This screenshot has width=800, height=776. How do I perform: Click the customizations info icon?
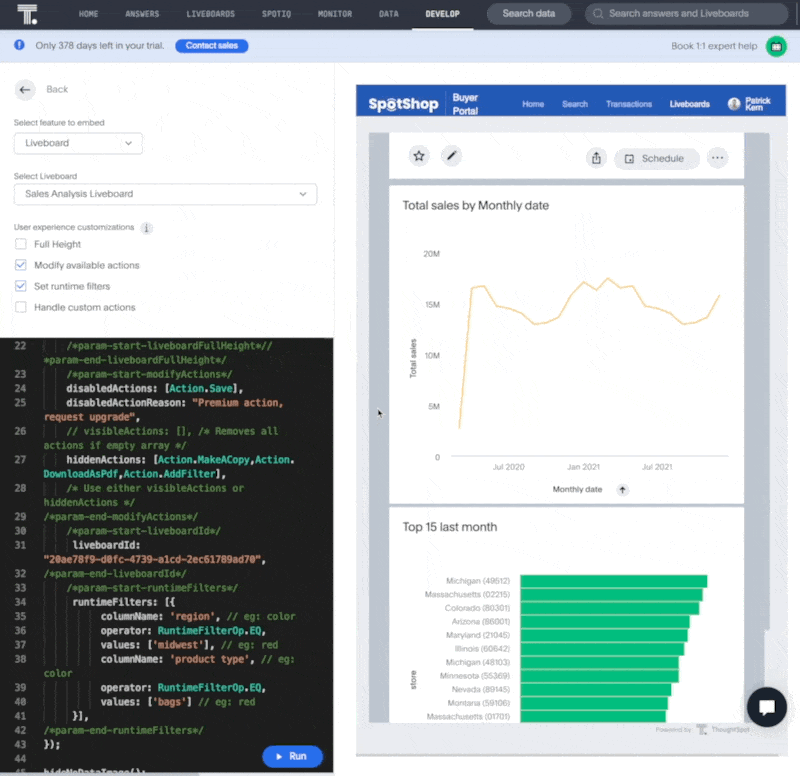146,228
